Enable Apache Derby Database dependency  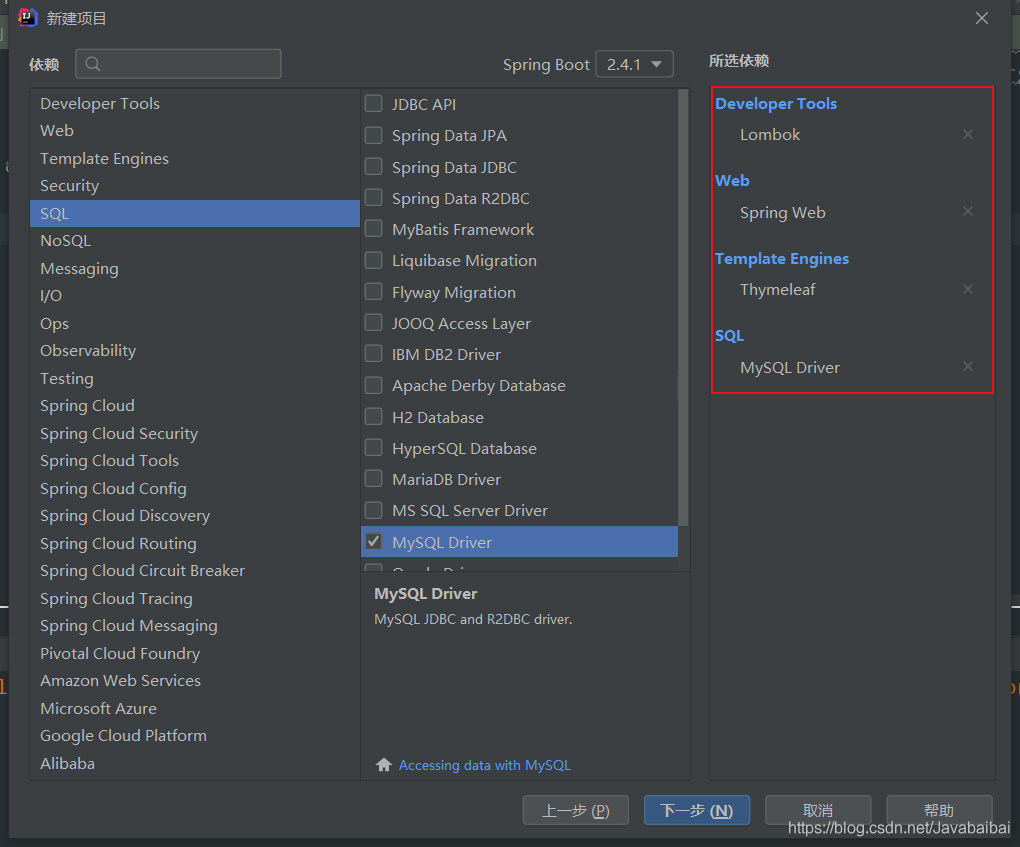coord(373,385)
